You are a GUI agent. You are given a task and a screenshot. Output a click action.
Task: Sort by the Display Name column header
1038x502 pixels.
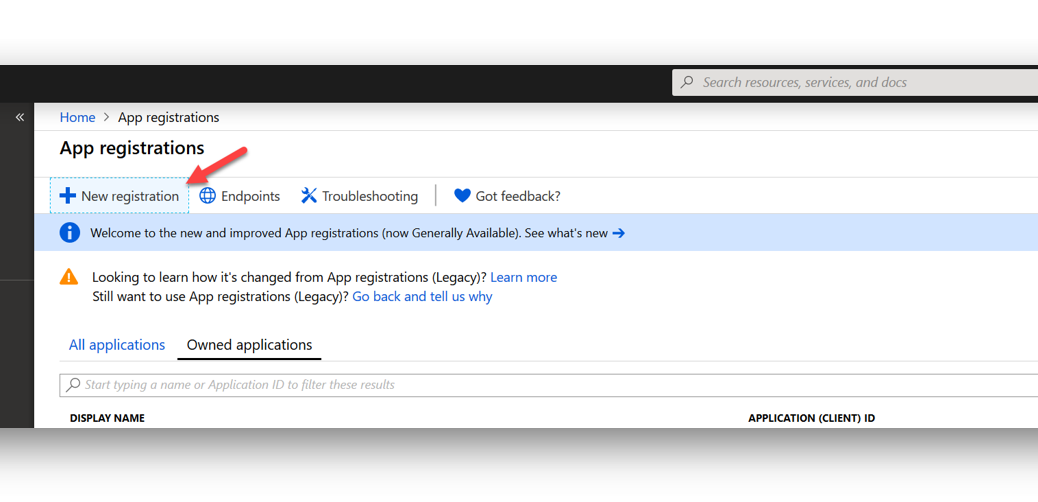click(107, 419)
